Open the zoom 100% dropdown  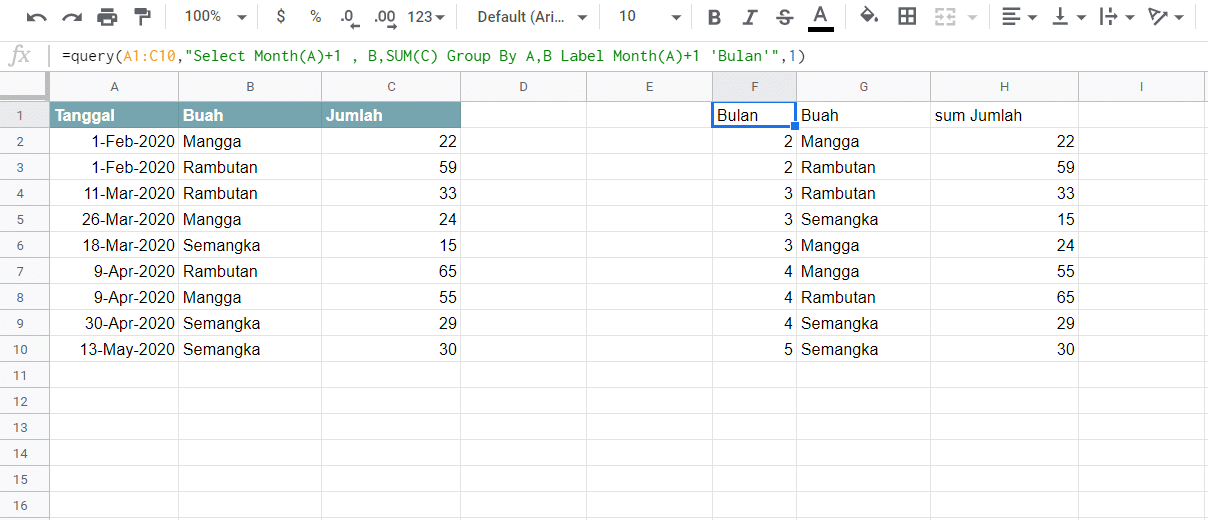214,17
